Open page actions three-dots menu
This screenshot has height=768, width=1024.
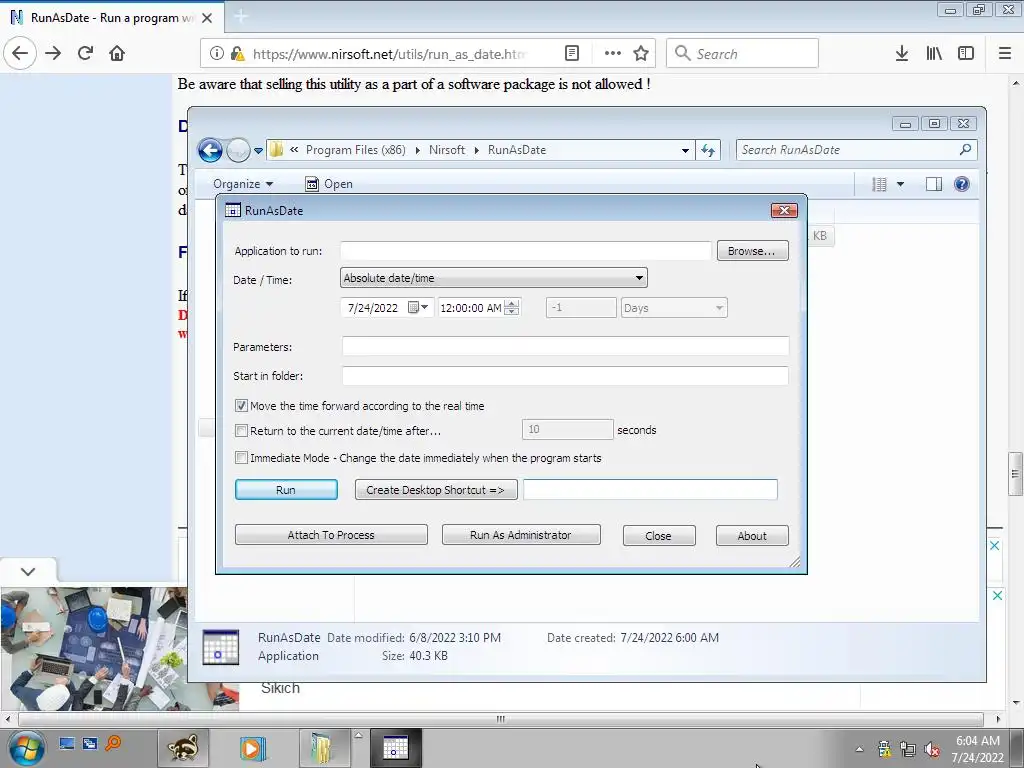613,54
